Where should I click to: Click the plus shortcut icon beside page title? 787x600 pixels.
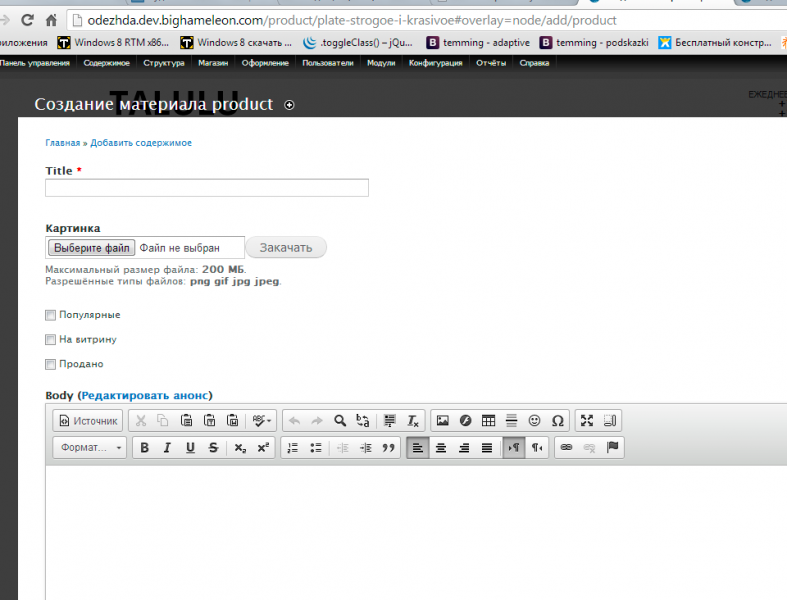pyautogui.click(x=289, y=105)
